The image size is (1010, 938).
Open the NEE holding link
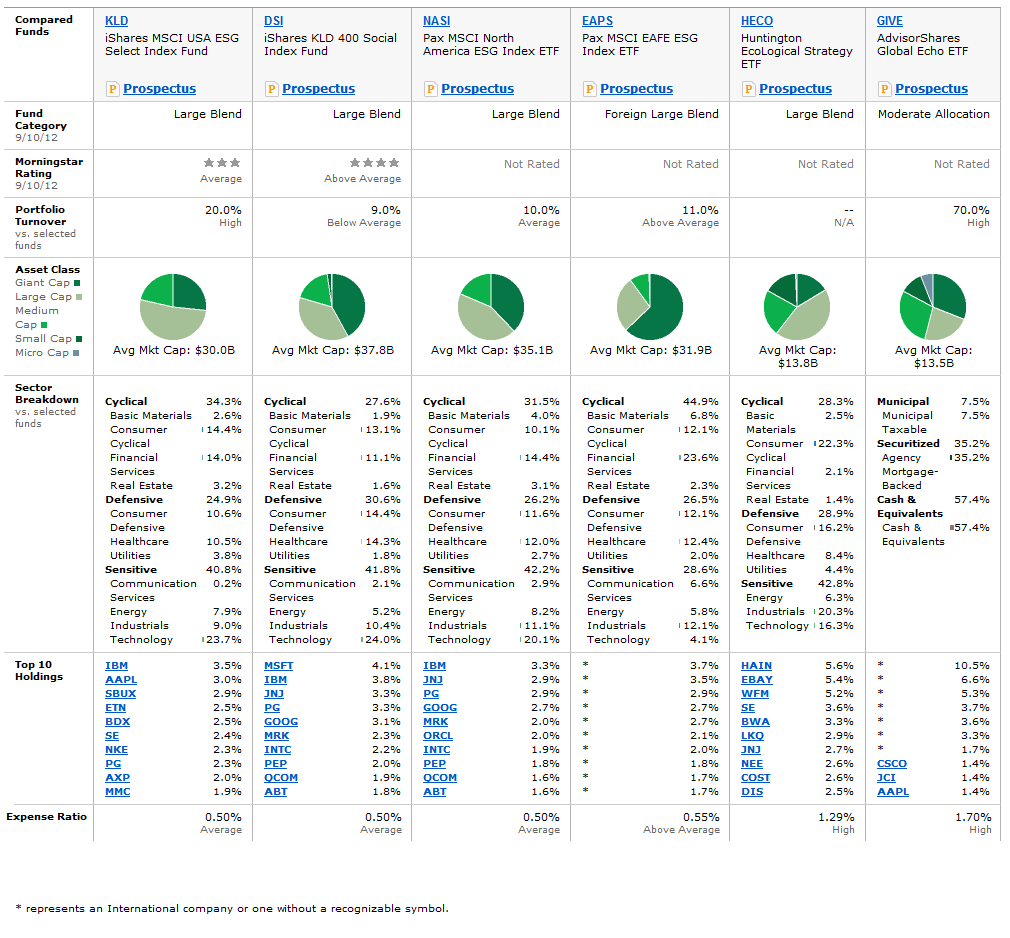(x=752, y=764)
